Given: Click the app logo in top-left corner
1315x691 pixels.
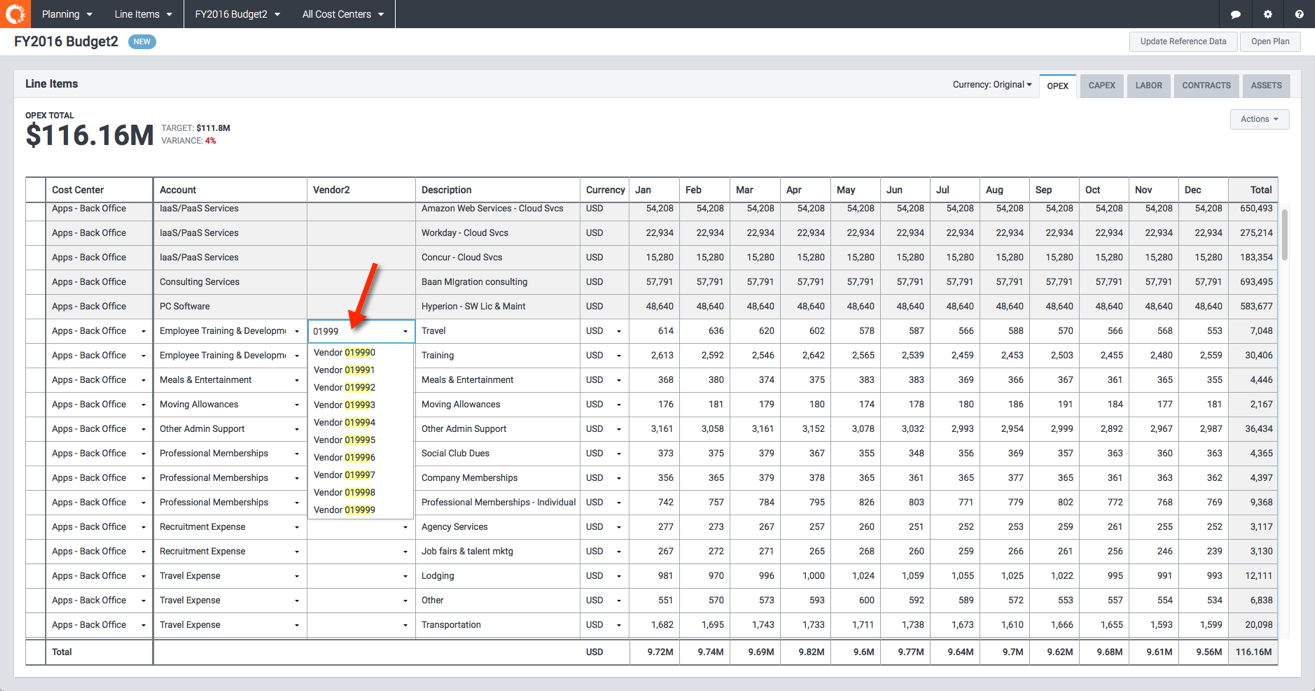Looking at the screenshot, I should point(15,14).
